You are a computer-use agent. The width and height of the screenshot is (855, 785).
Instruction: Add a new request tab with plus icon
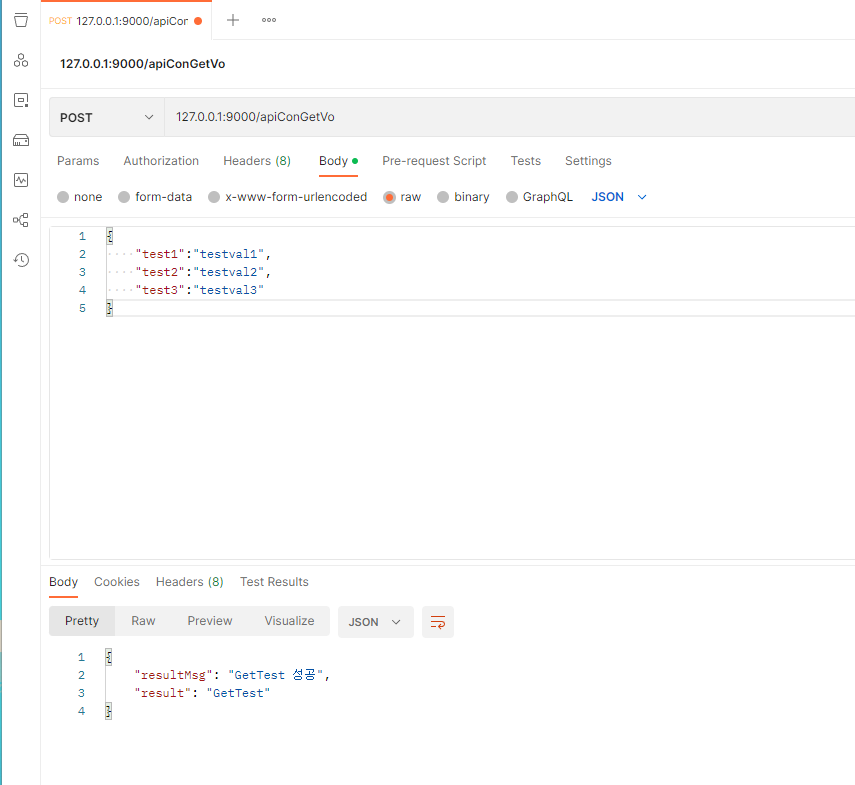click(233, 20)
